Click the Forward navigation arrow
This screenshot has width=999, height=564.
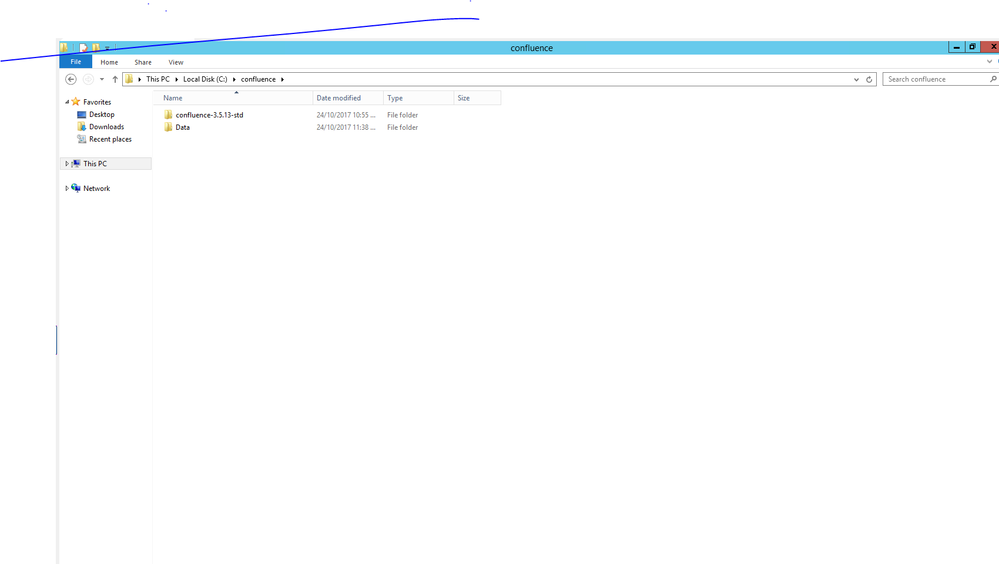click(89, 79)
